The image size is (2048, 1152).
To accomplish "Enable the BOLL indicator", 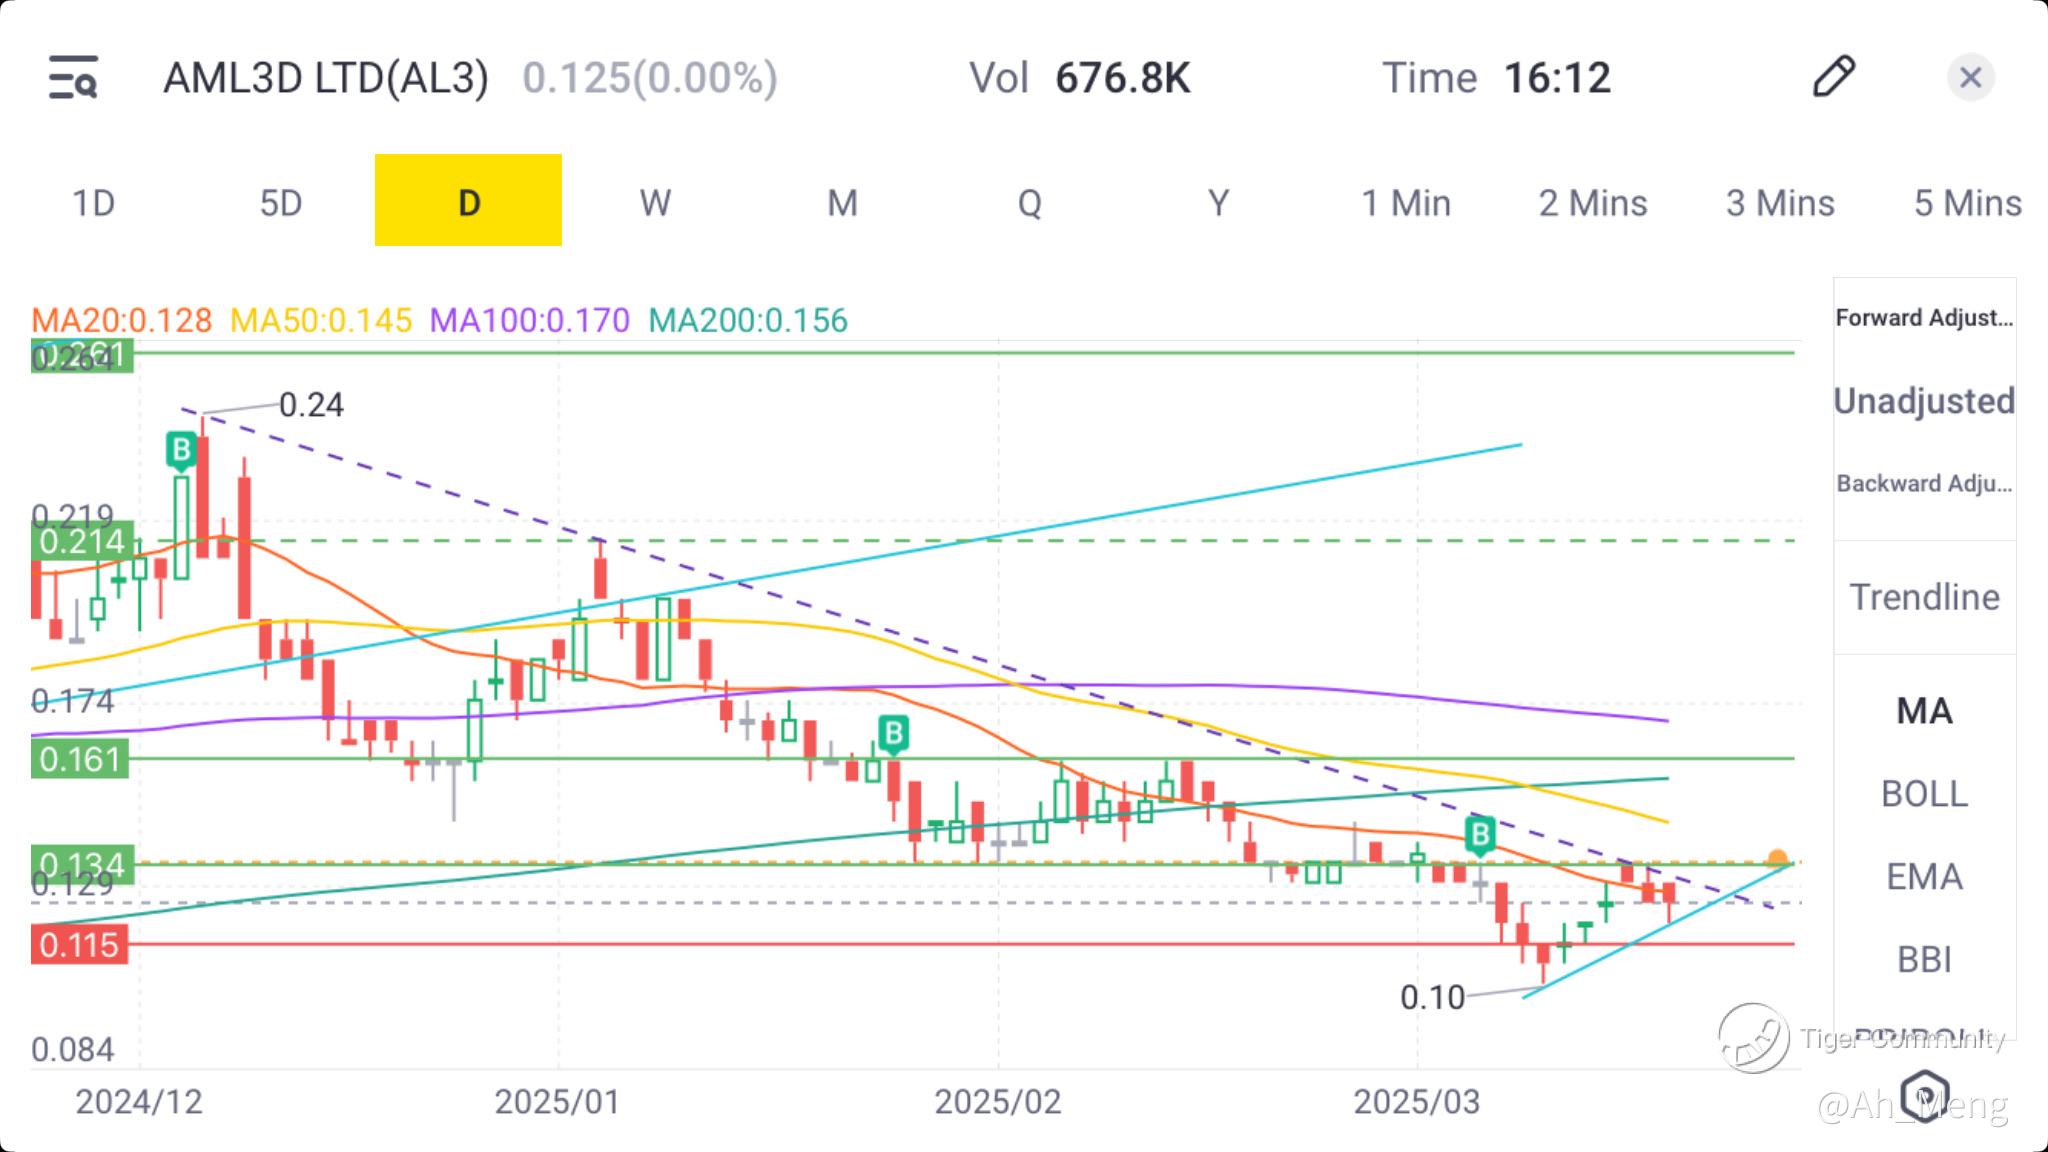I will (x=1924, y=794).
